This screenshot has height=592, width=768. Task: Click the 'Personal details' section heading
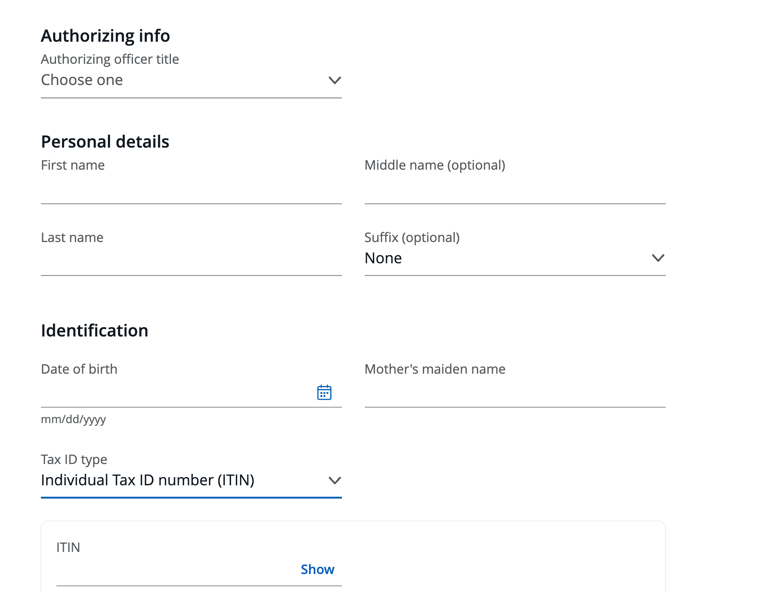(105, 141)
